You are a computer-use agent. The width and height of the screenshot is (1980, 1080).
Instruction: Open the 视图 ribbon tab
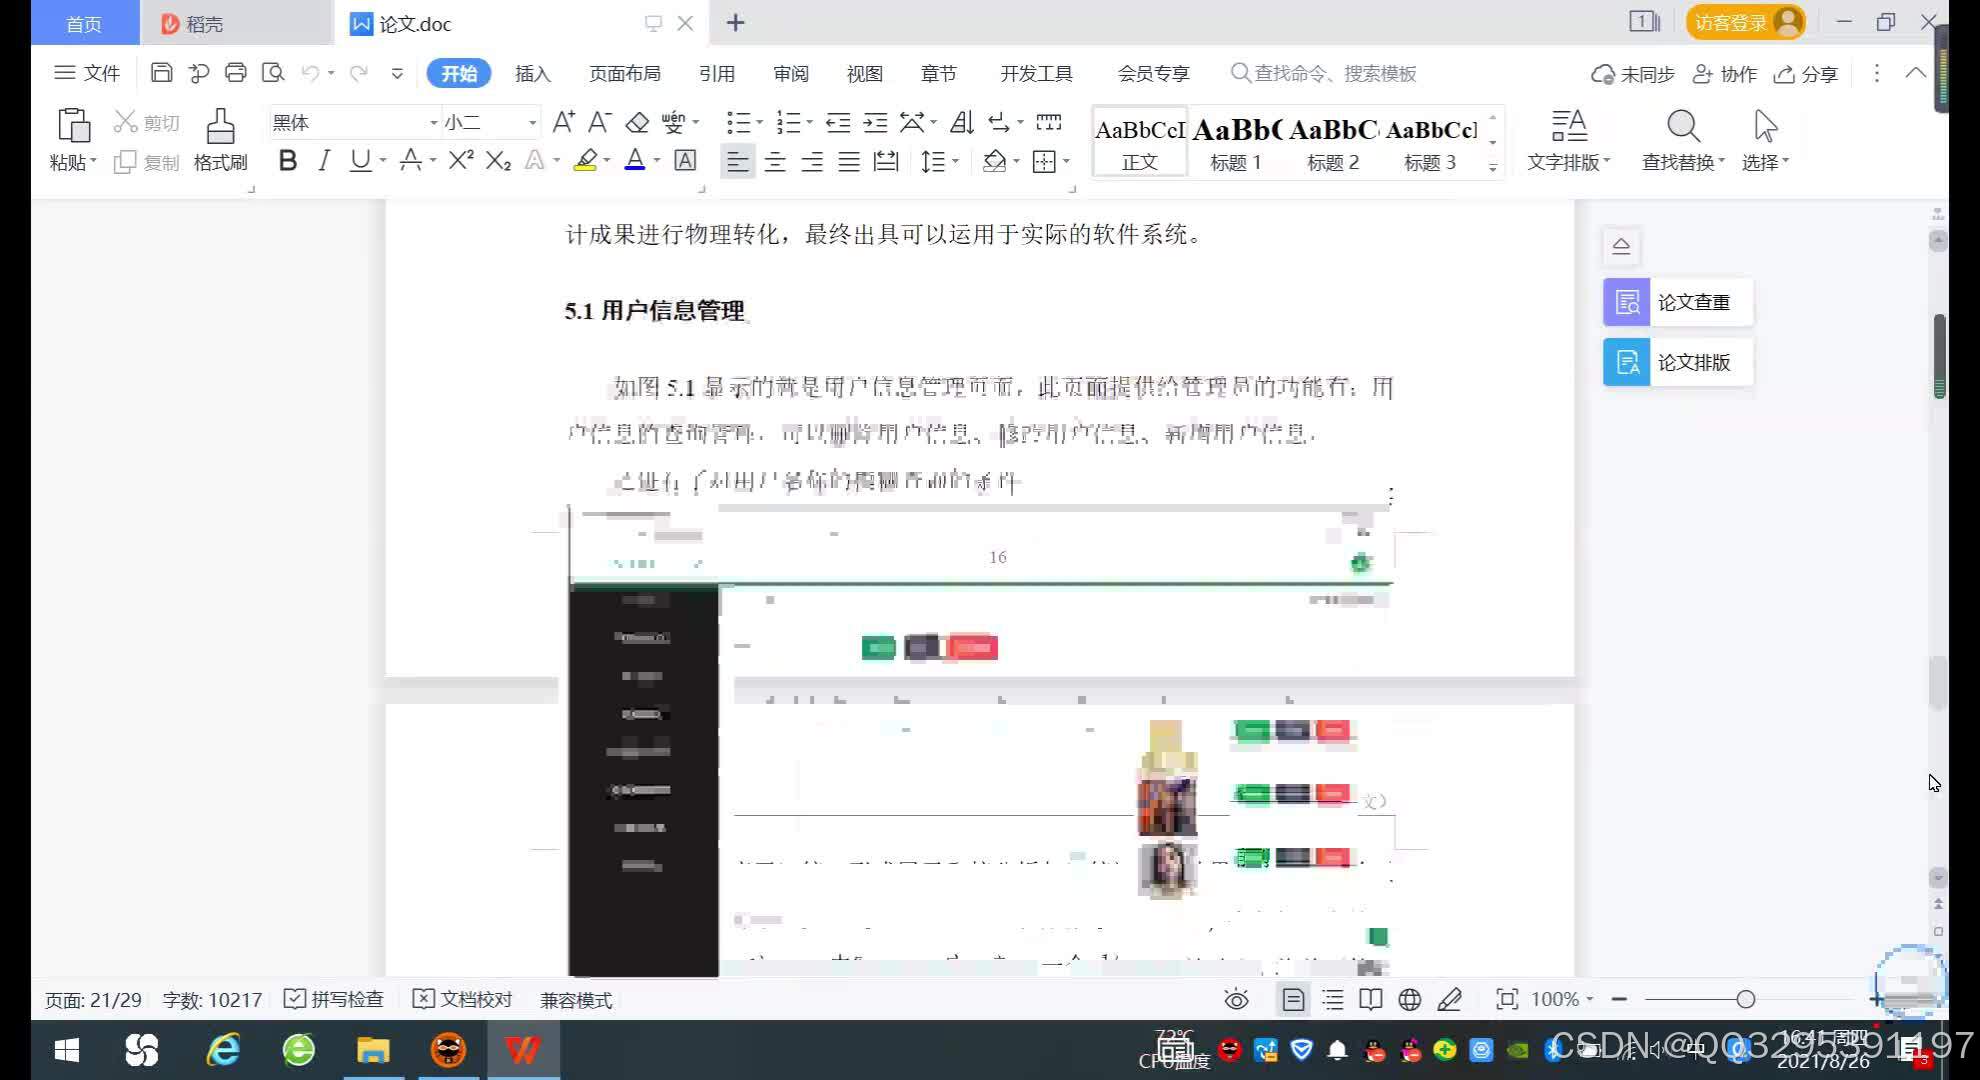click(x=865, y=74)
